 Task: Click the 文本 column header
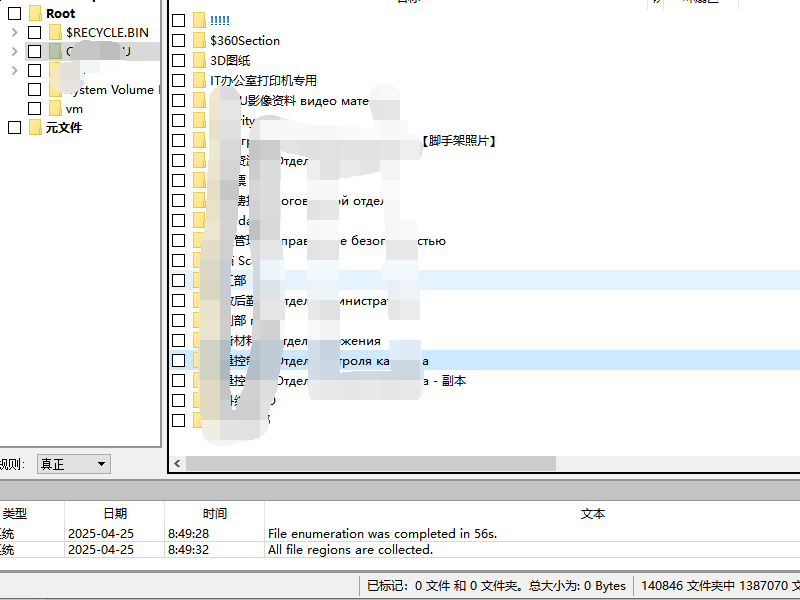click(532, 513)
